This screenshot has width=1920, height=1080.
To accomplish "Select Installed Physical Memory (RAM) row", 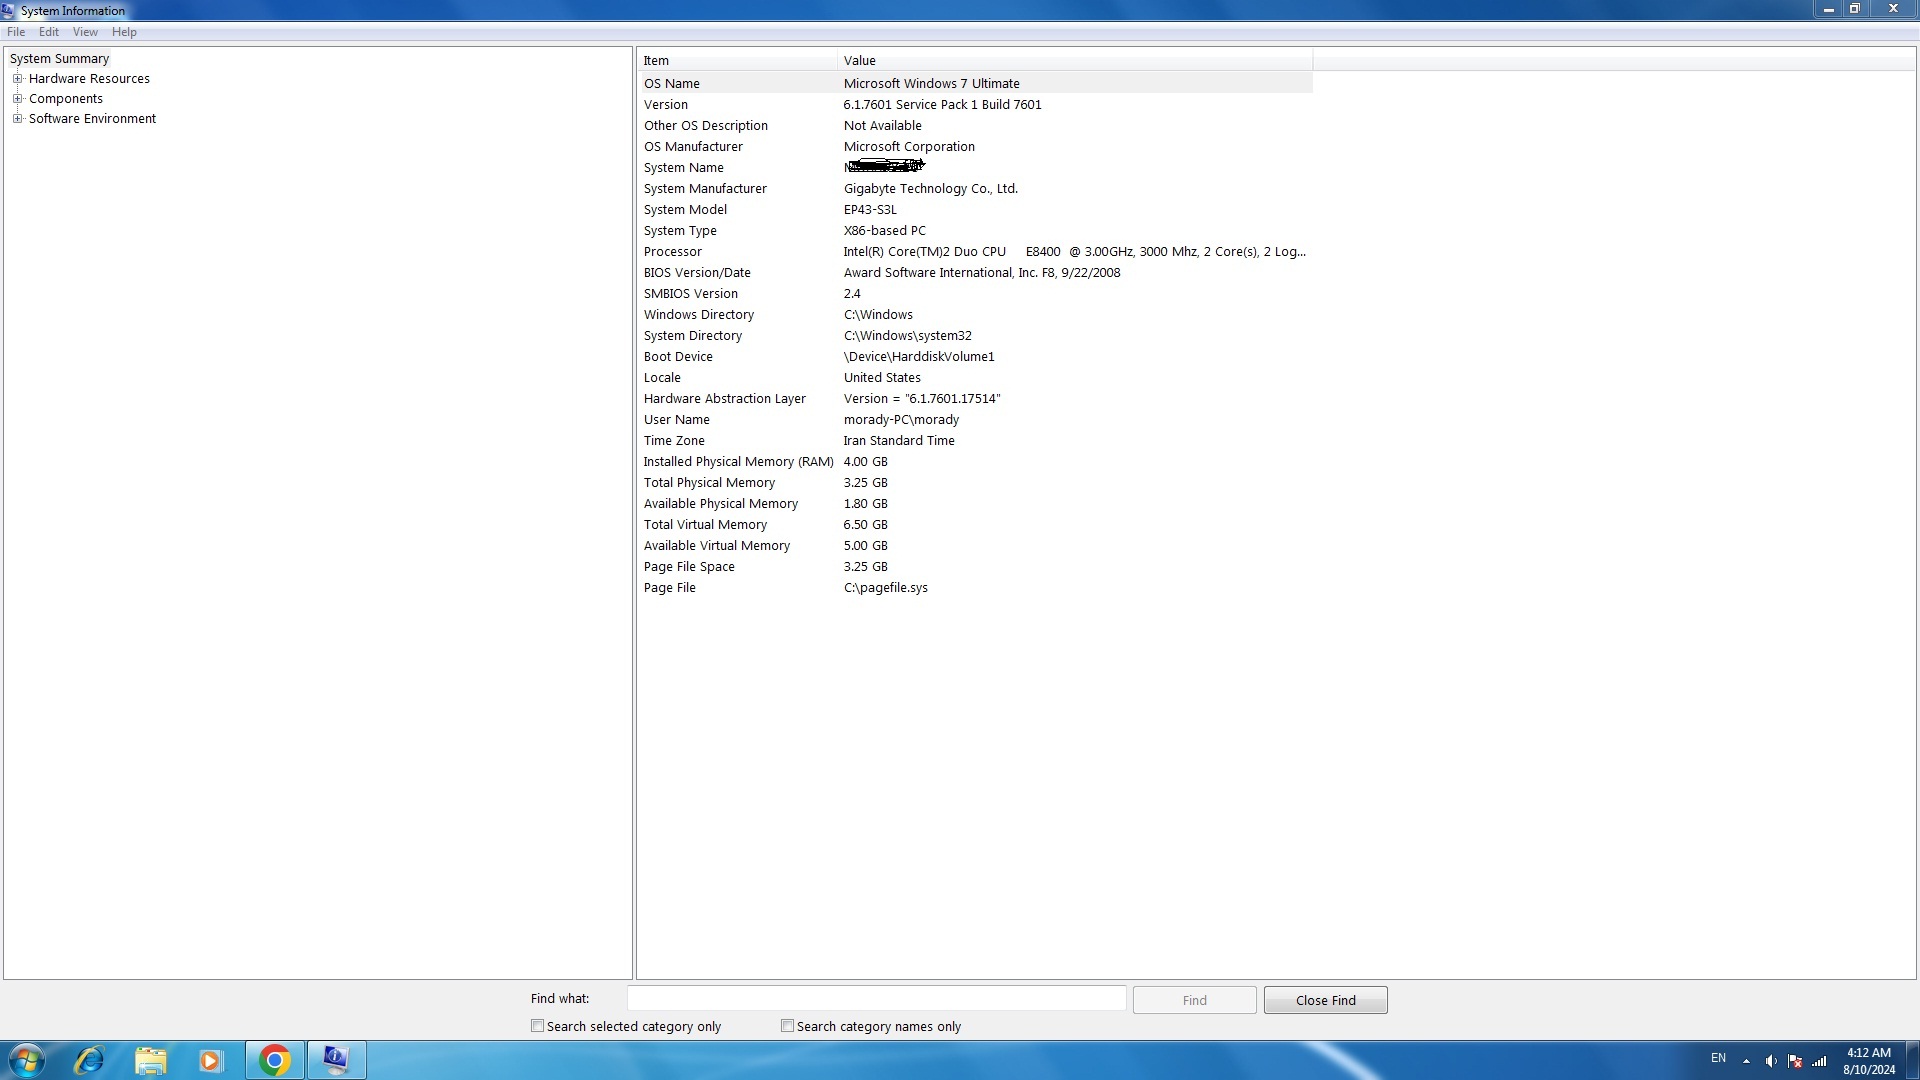I will pyautogui.click(x=976, y=462).
